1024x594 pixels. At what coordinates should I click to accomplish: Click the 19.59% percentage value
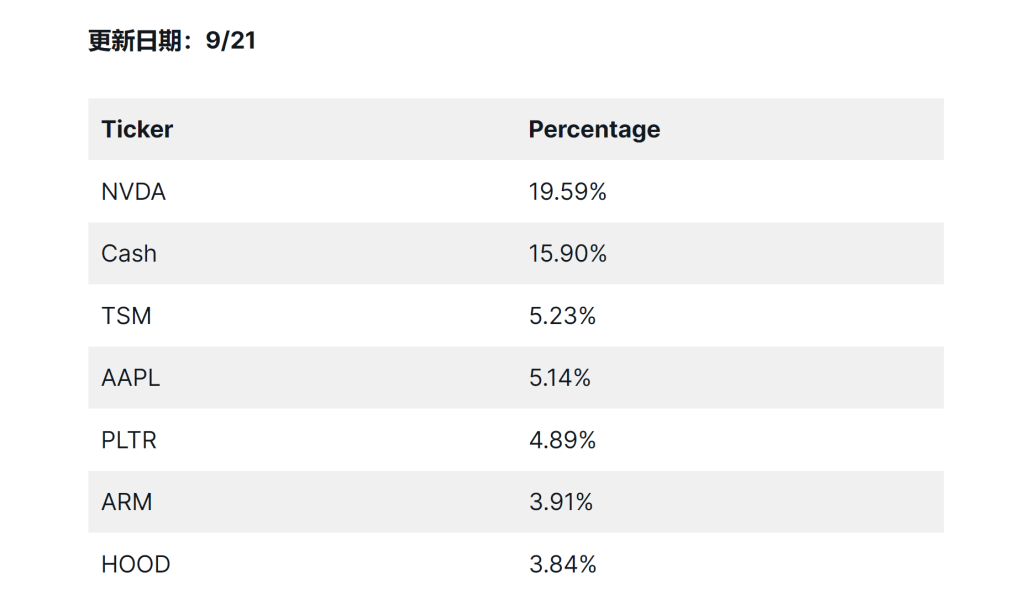point(567,192)
